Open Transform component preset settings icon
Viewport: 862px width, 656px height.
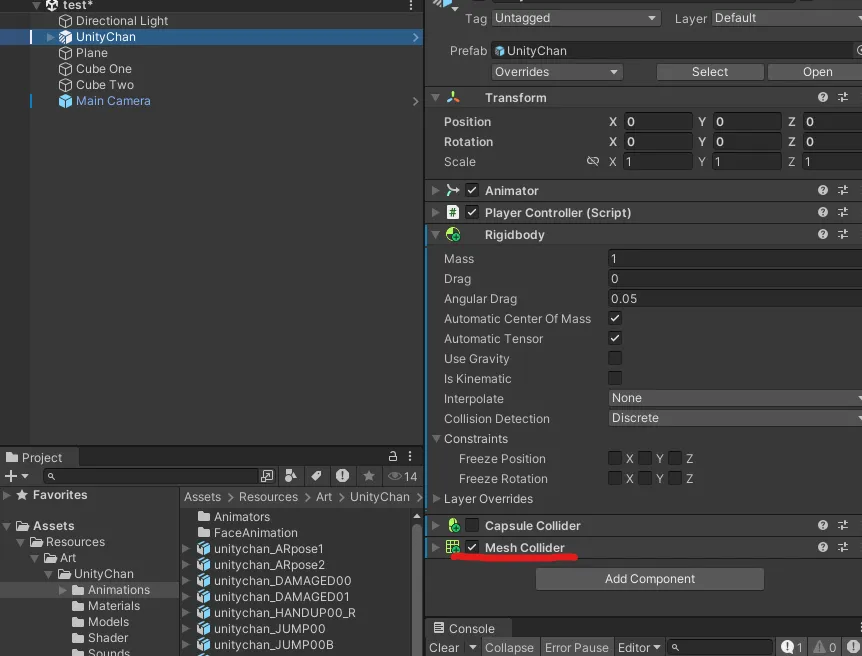pyautogui.click(x=843, y=98)
